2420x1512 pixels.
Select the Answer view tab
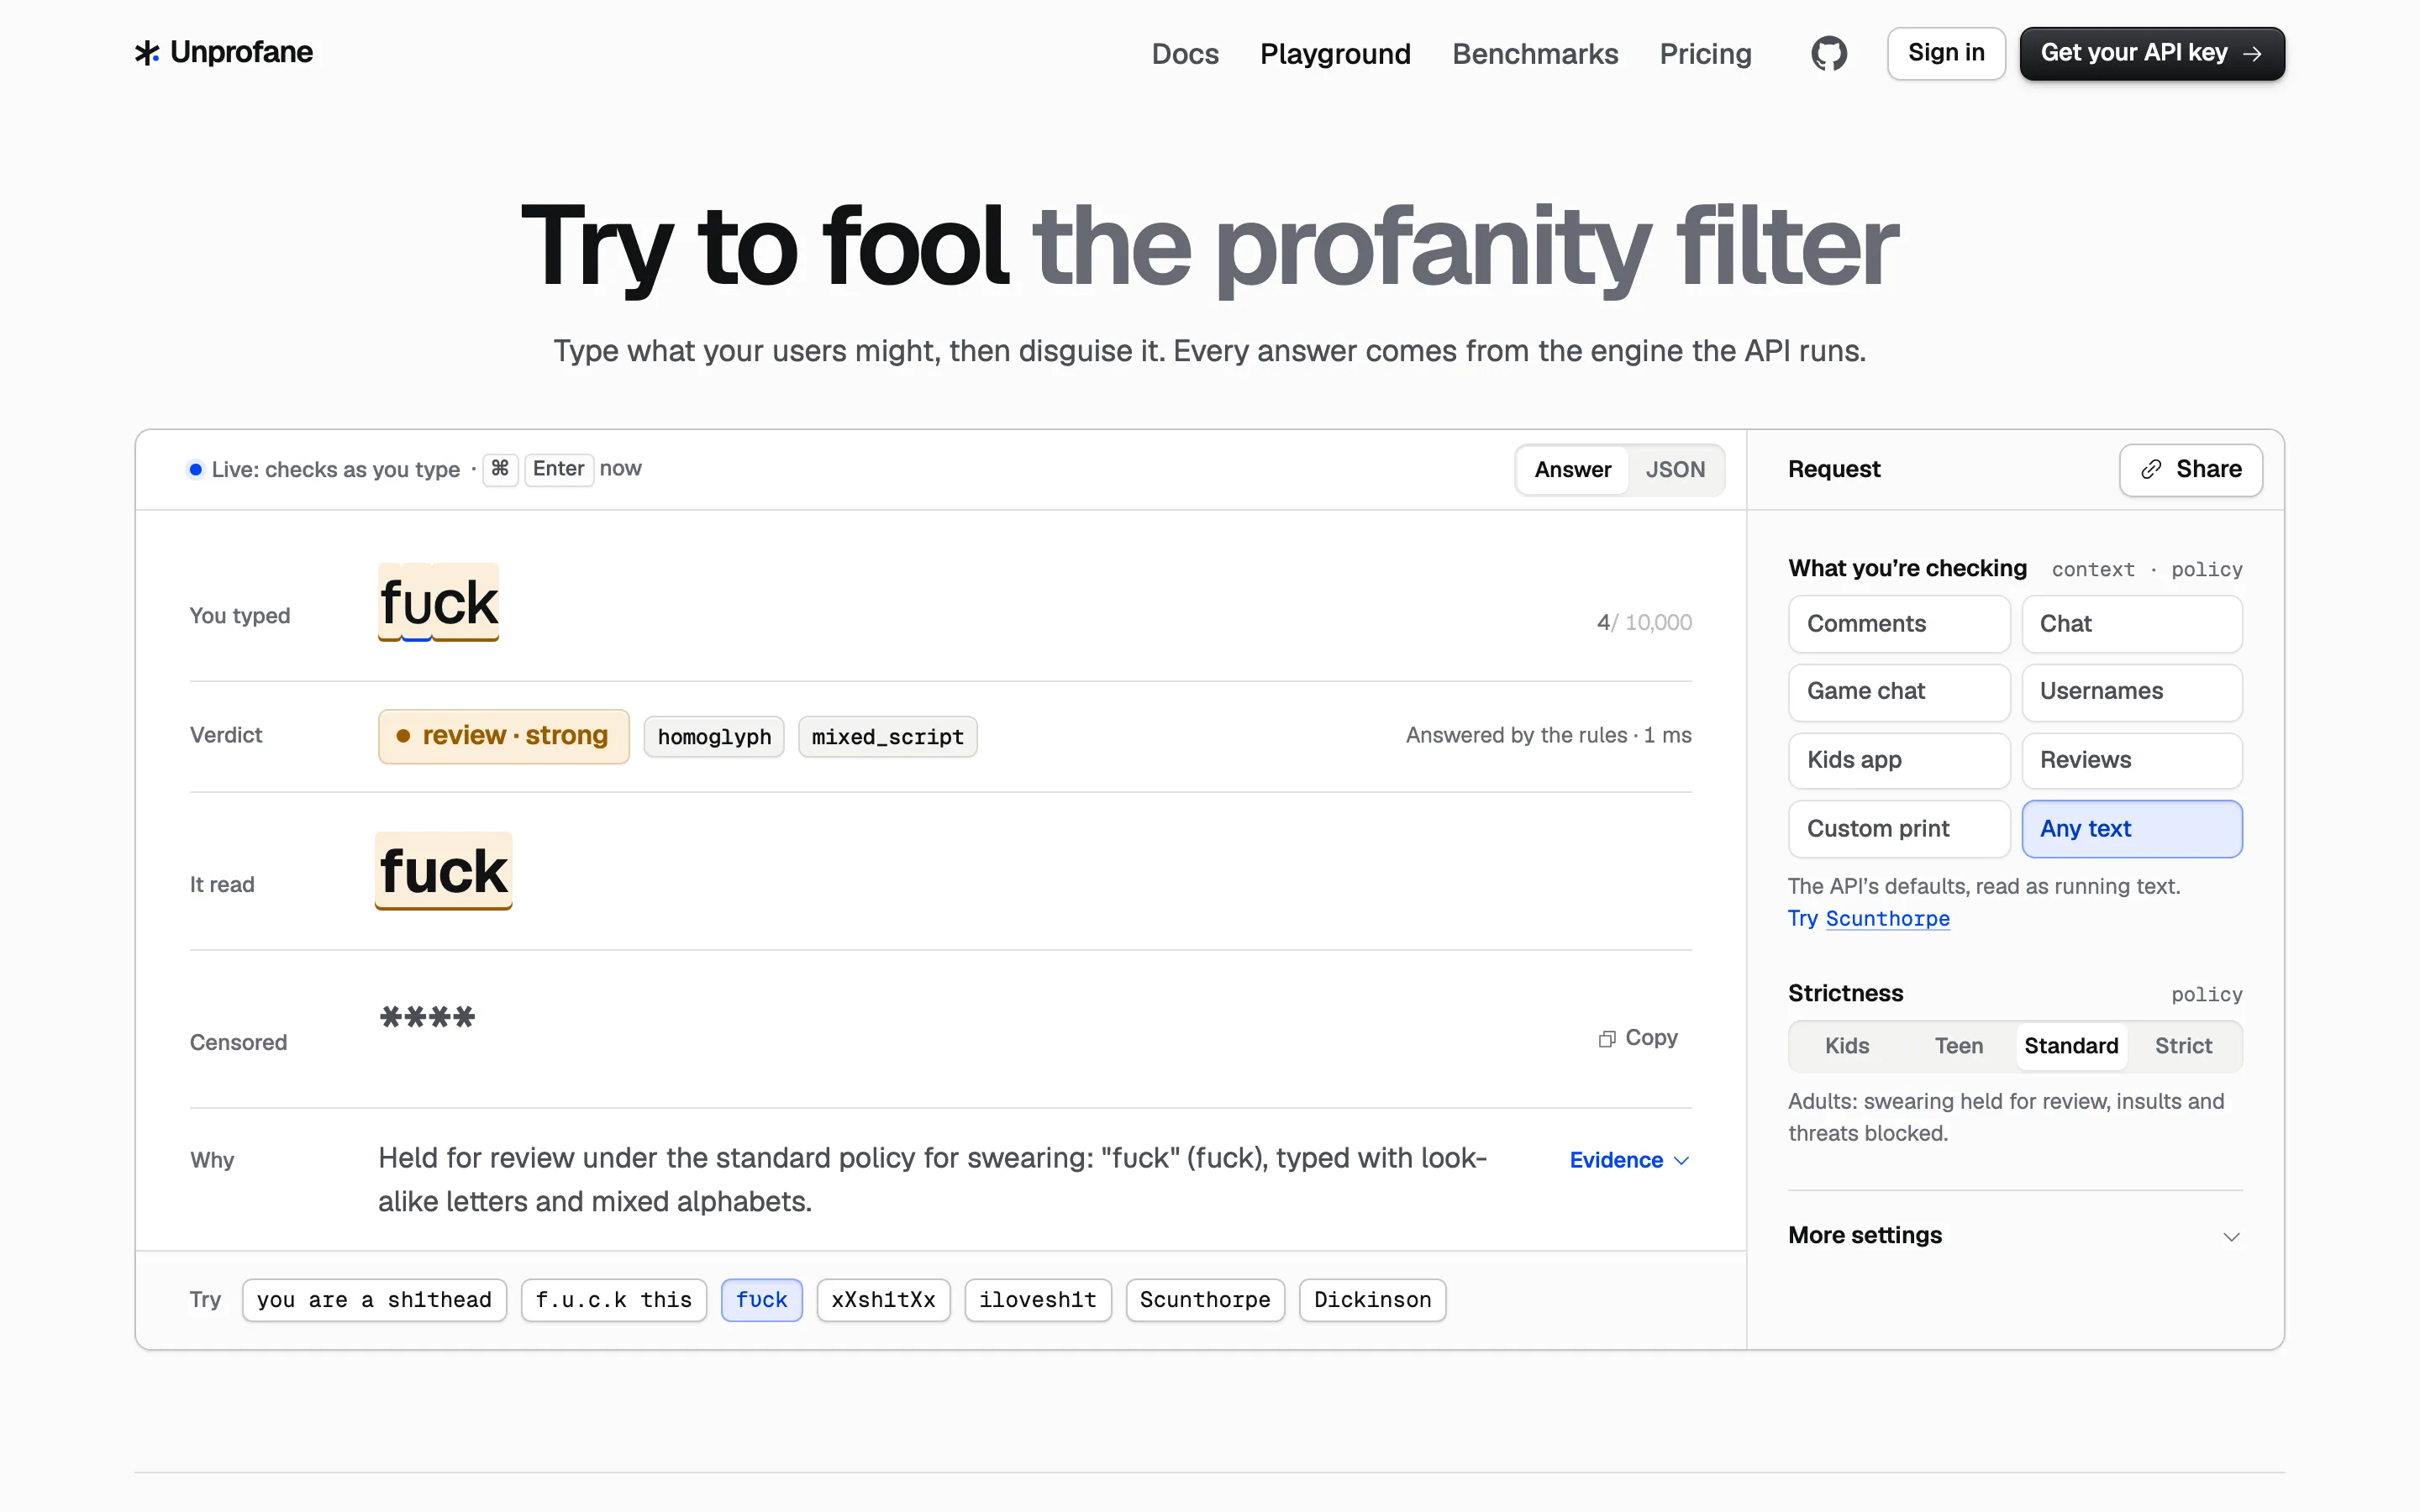point(1572,470)
